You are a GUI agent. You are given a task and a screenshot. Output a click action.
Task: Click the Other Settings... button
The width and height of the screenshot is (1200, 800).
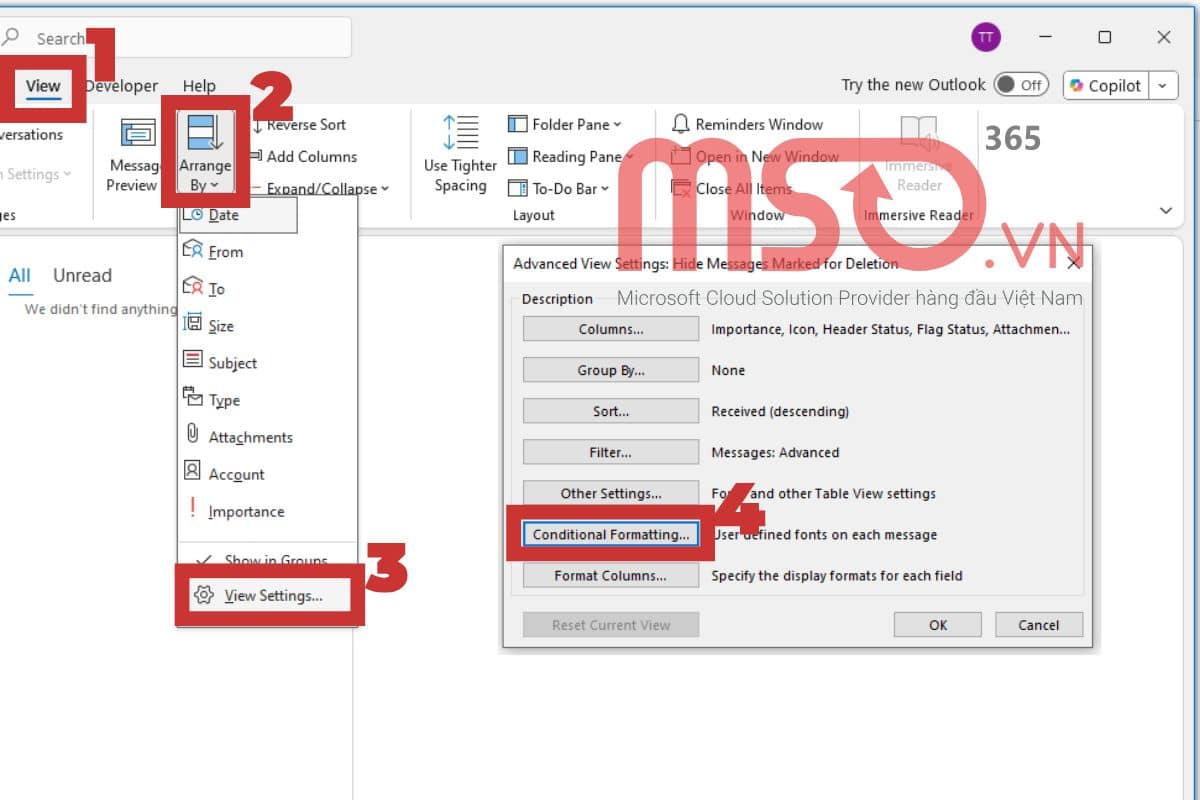611,493
